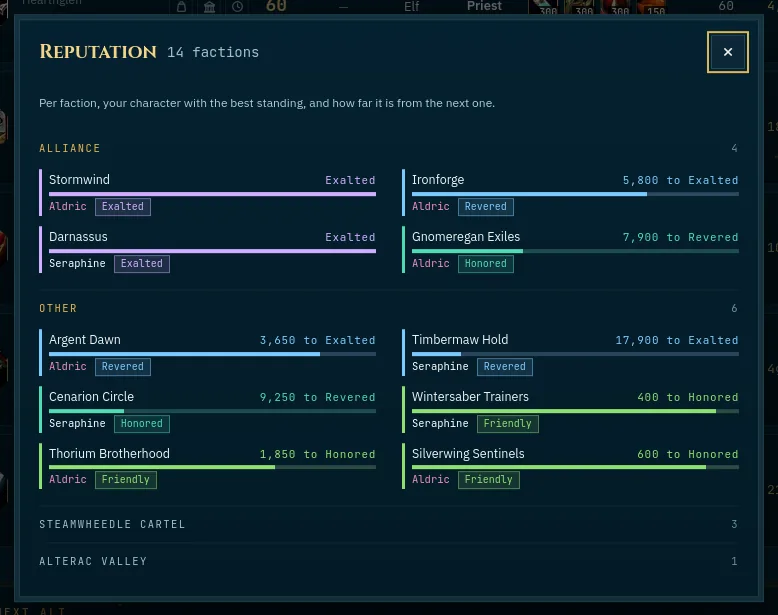The image size is (778, 615).
Task: Open the Ironforge faction row
Action: [x=570, y=193]
